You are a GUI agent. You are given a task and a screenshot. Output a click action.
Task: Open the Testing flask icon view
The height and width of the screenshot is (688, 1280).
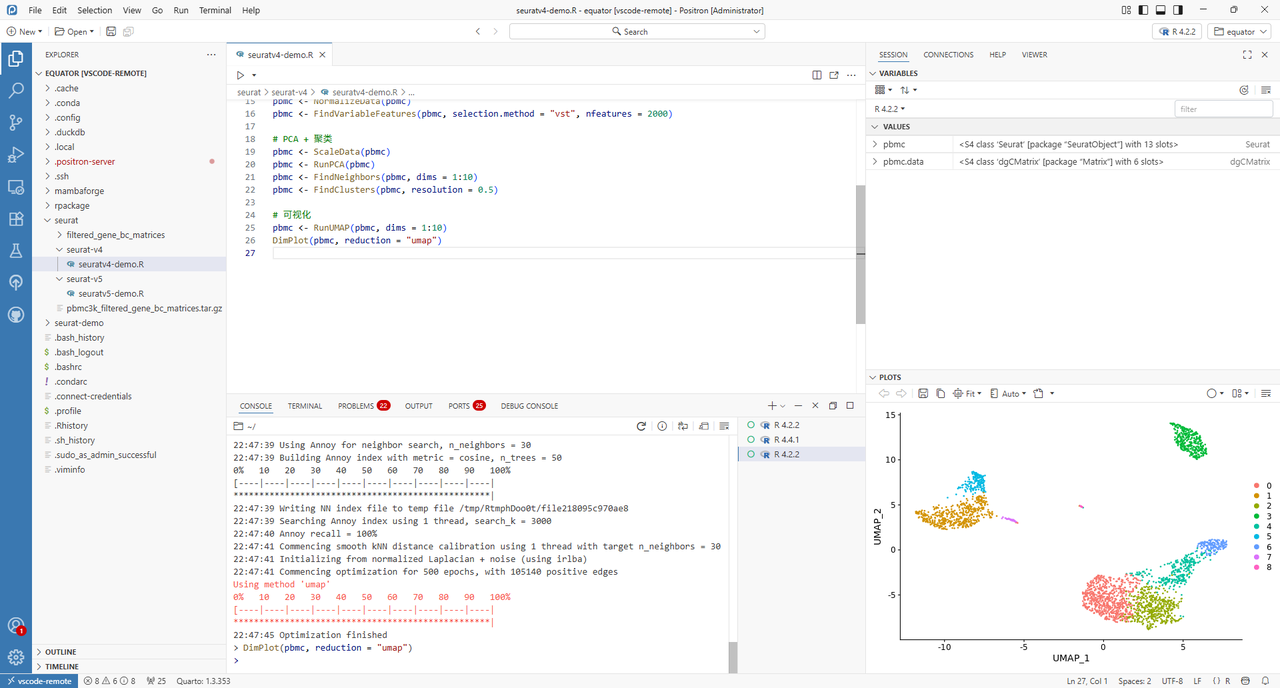16,251
